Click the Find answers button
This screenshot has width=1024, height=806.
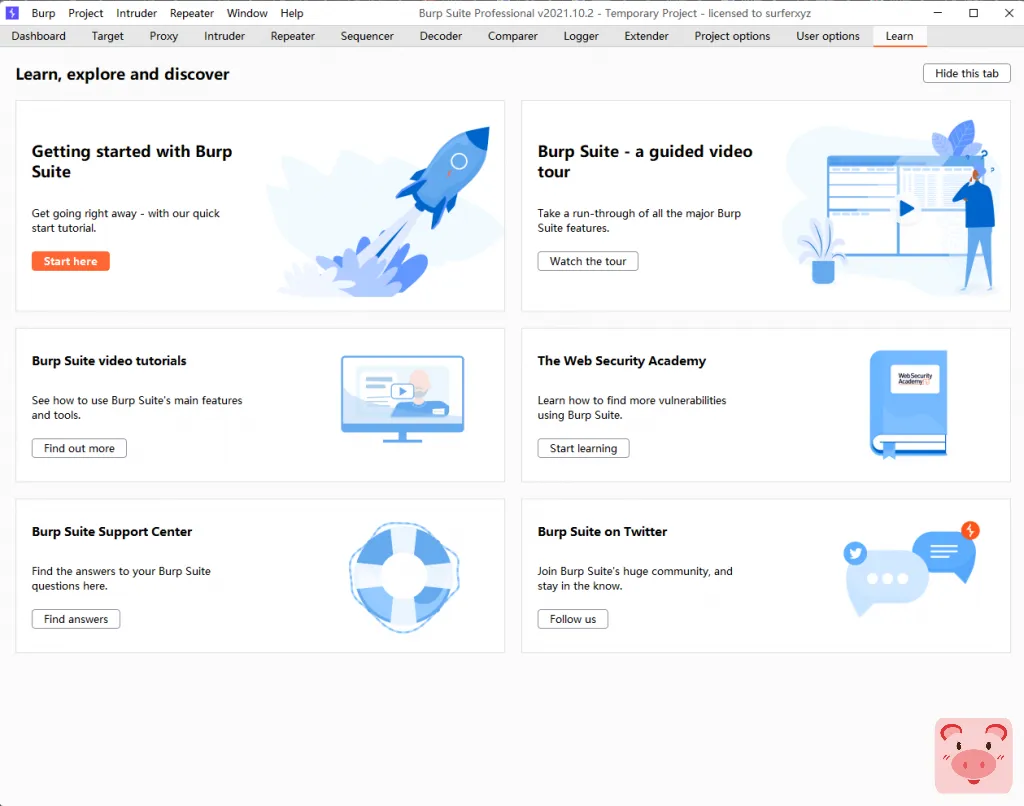(x=76, y=619)
